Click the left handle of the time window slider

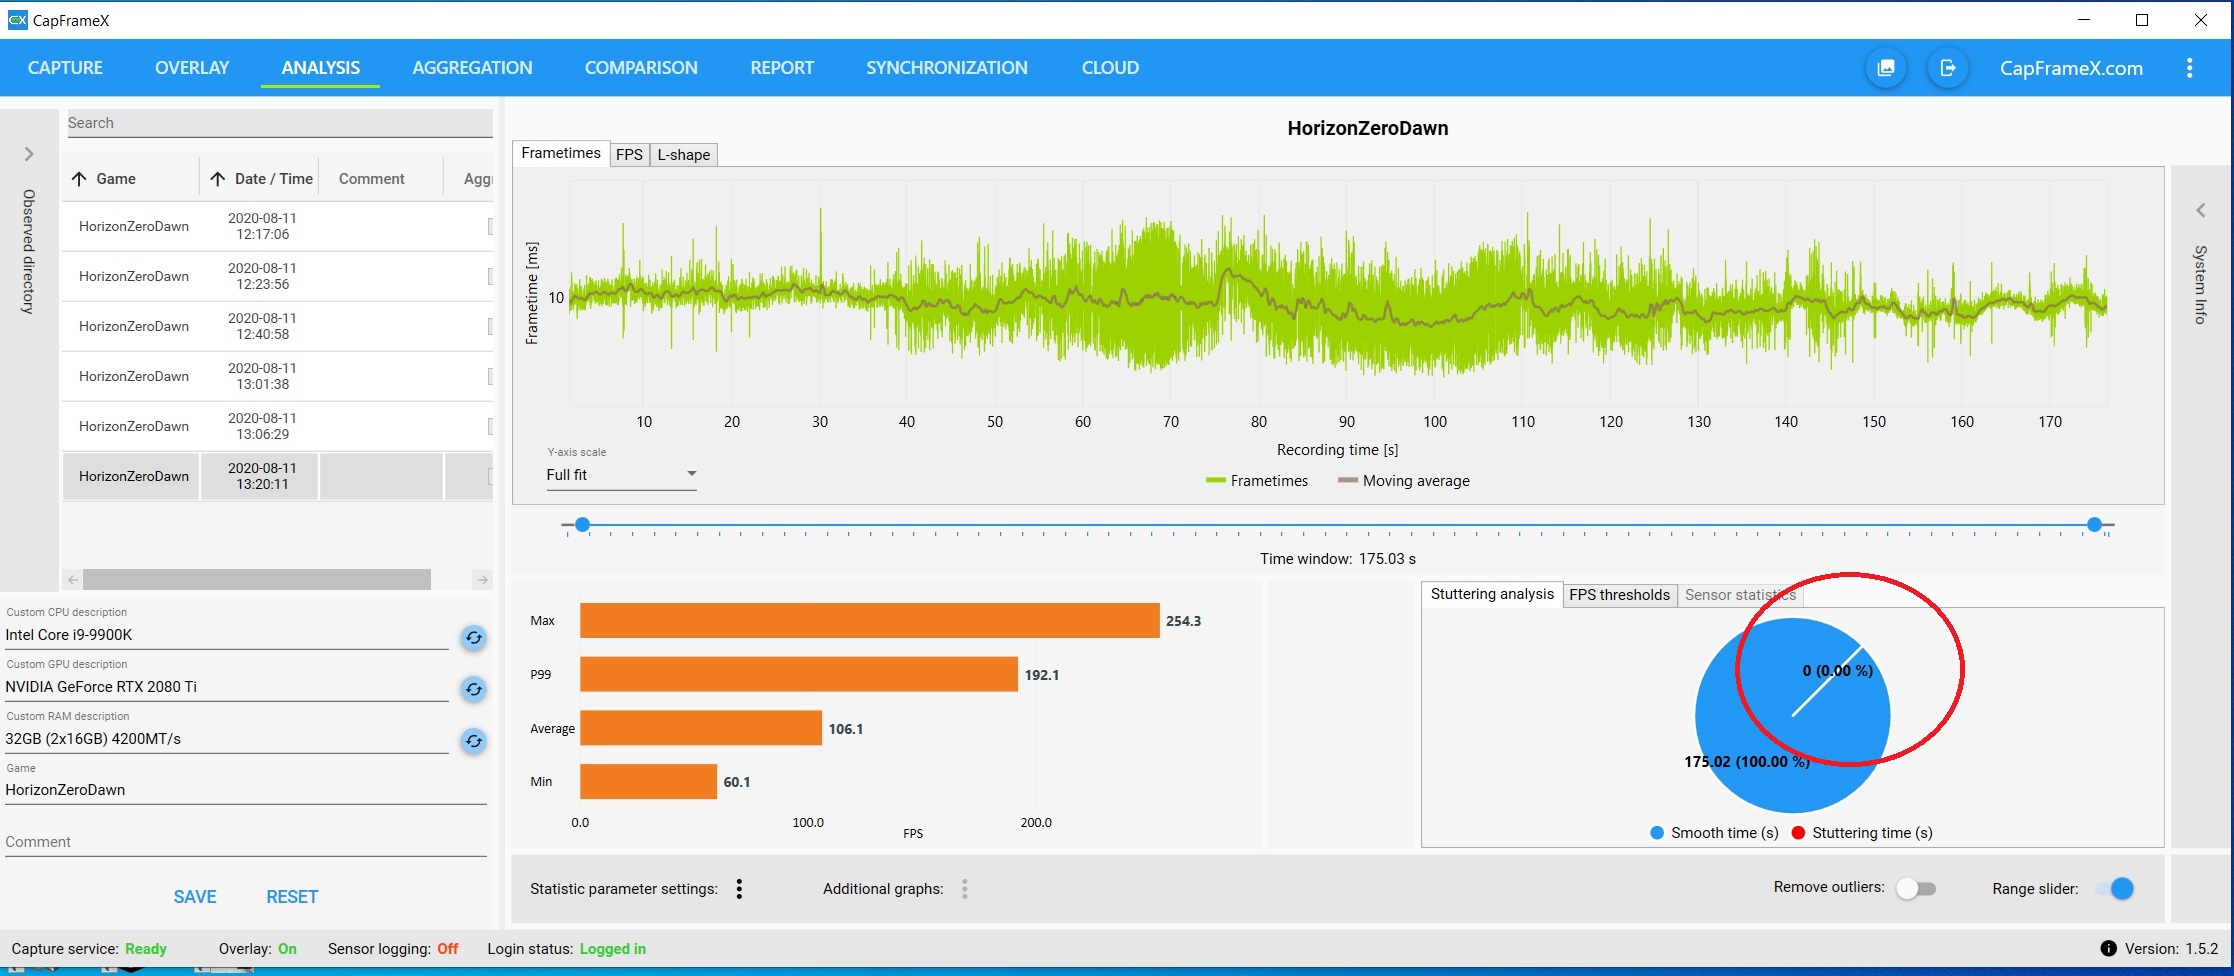(x=582, y=525)
